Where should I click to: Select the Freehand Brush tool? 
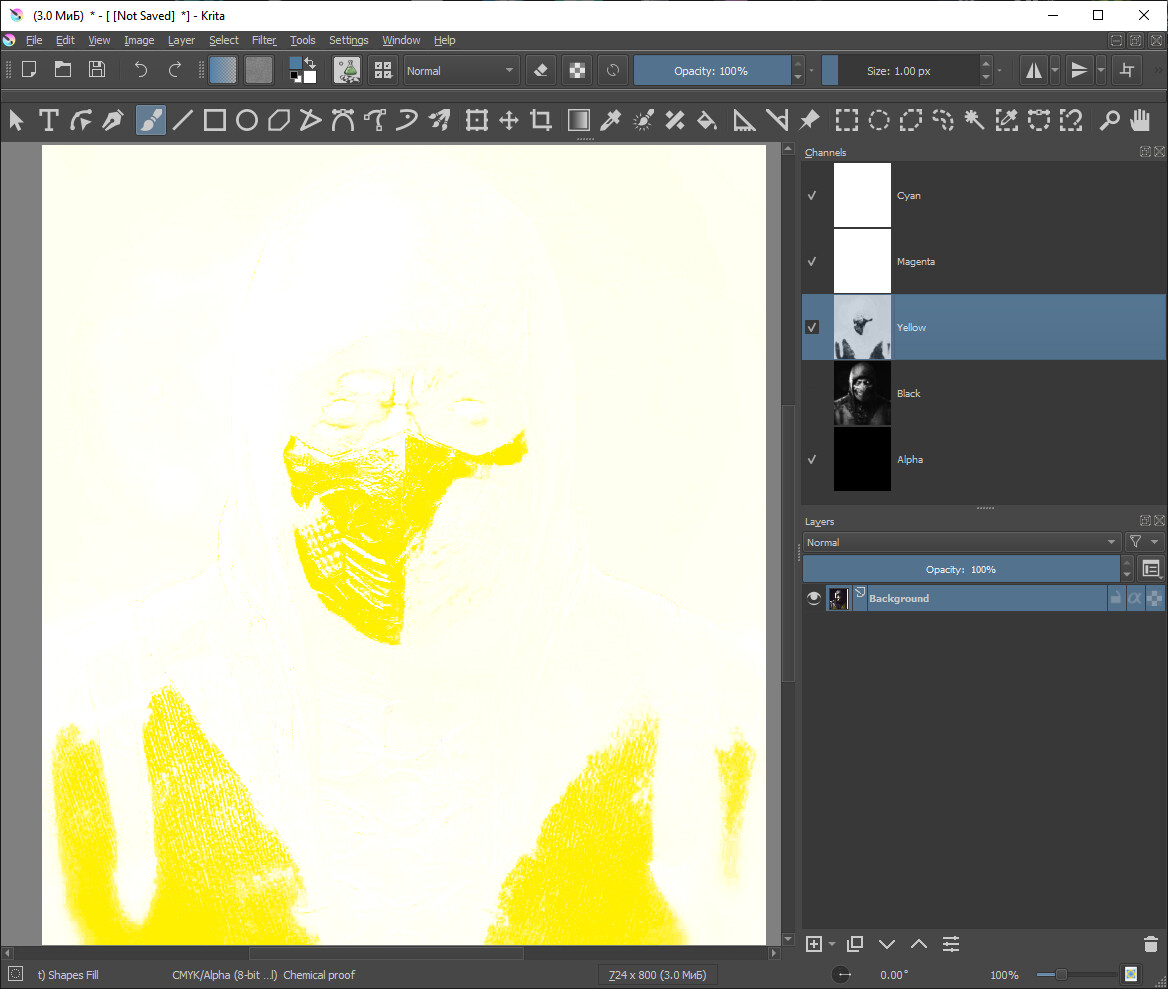tap(150, 121)
